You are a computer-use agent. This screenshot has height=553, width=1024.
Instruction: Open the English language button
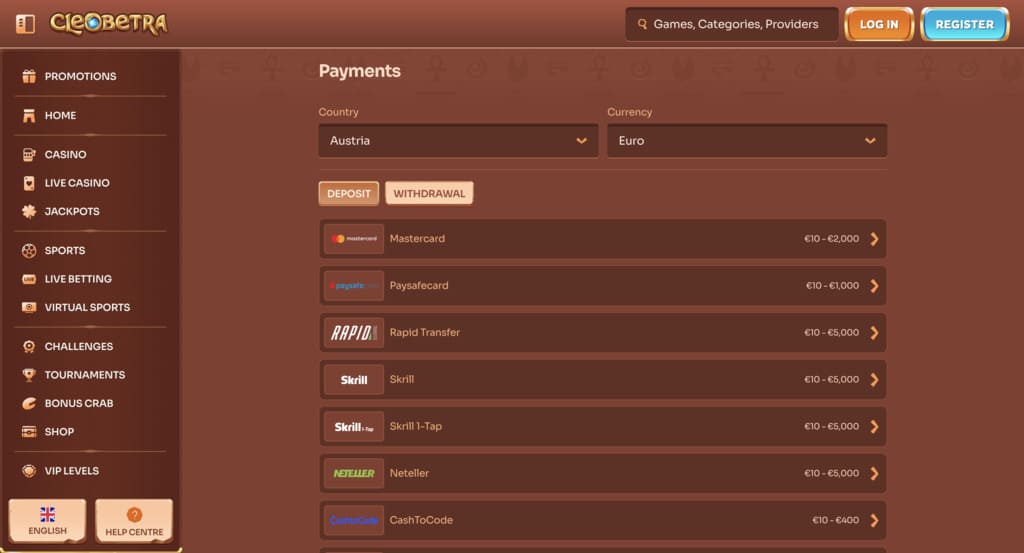pos(48,521)
